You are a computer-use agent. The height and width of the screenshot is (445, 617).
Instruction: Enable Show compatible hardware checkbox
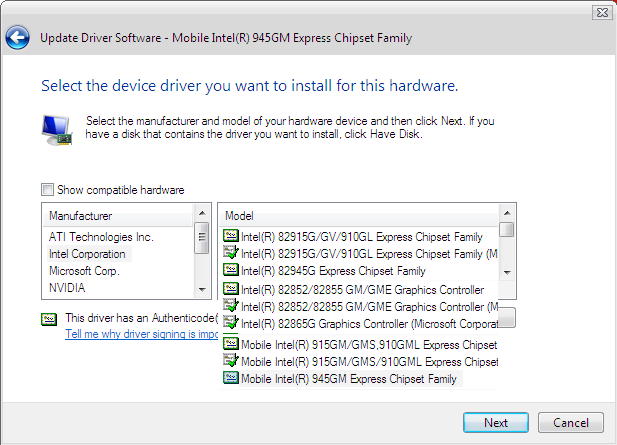pyautogui.click(x=47, y=190)
